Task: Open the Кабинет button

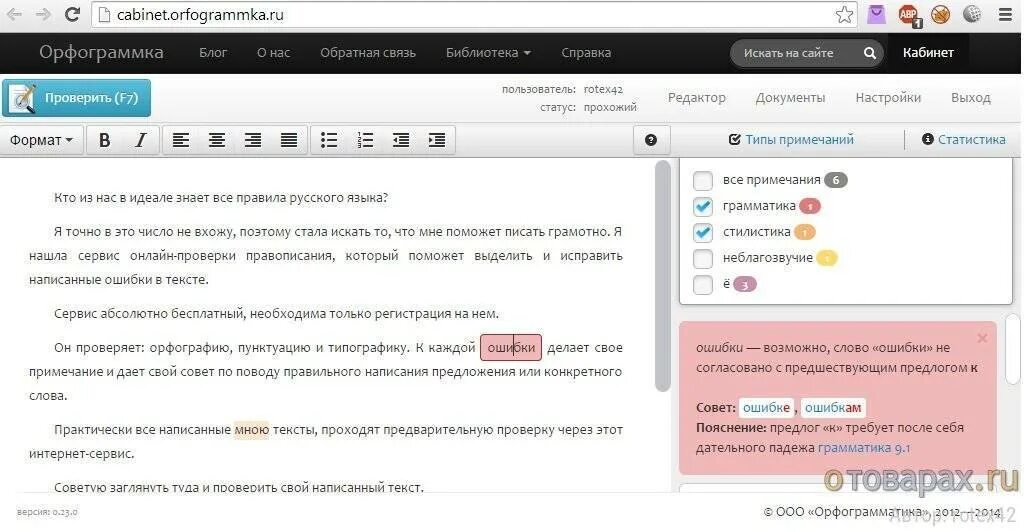Action: 928,53
